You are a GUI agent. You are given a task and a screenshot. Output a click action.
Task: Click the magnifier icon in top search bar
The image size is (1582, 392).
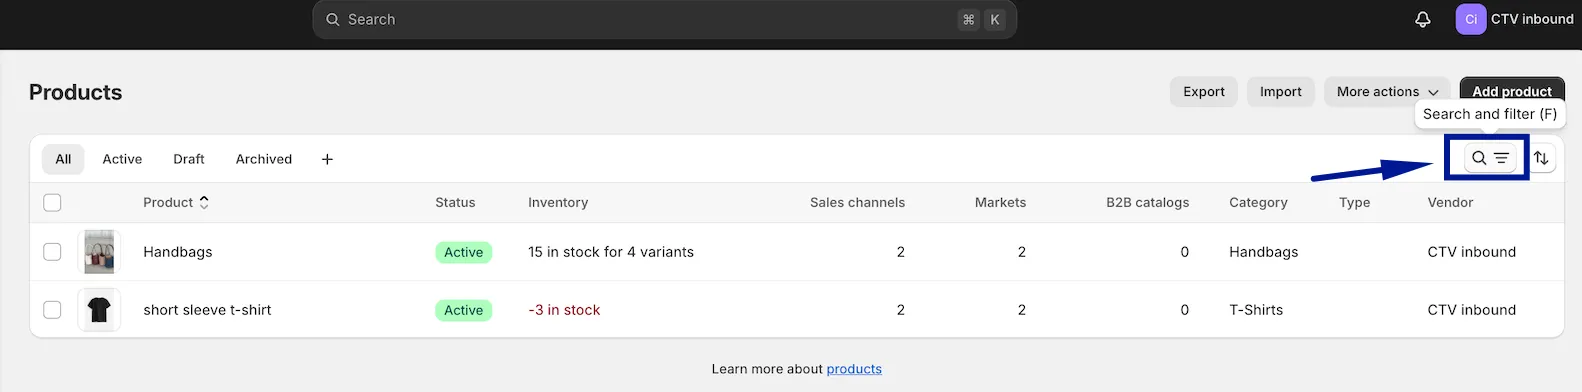click(x=333, y=19)
